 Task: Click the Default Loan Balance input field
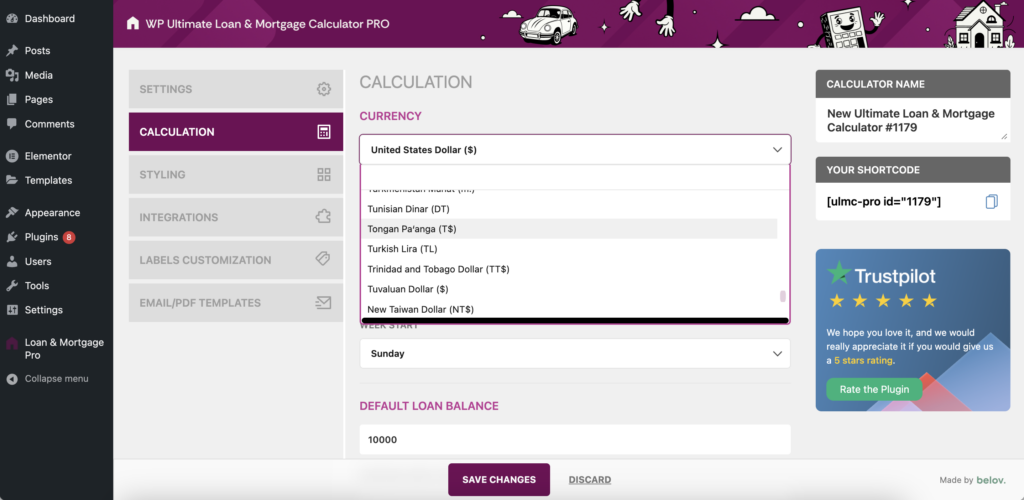574,439
